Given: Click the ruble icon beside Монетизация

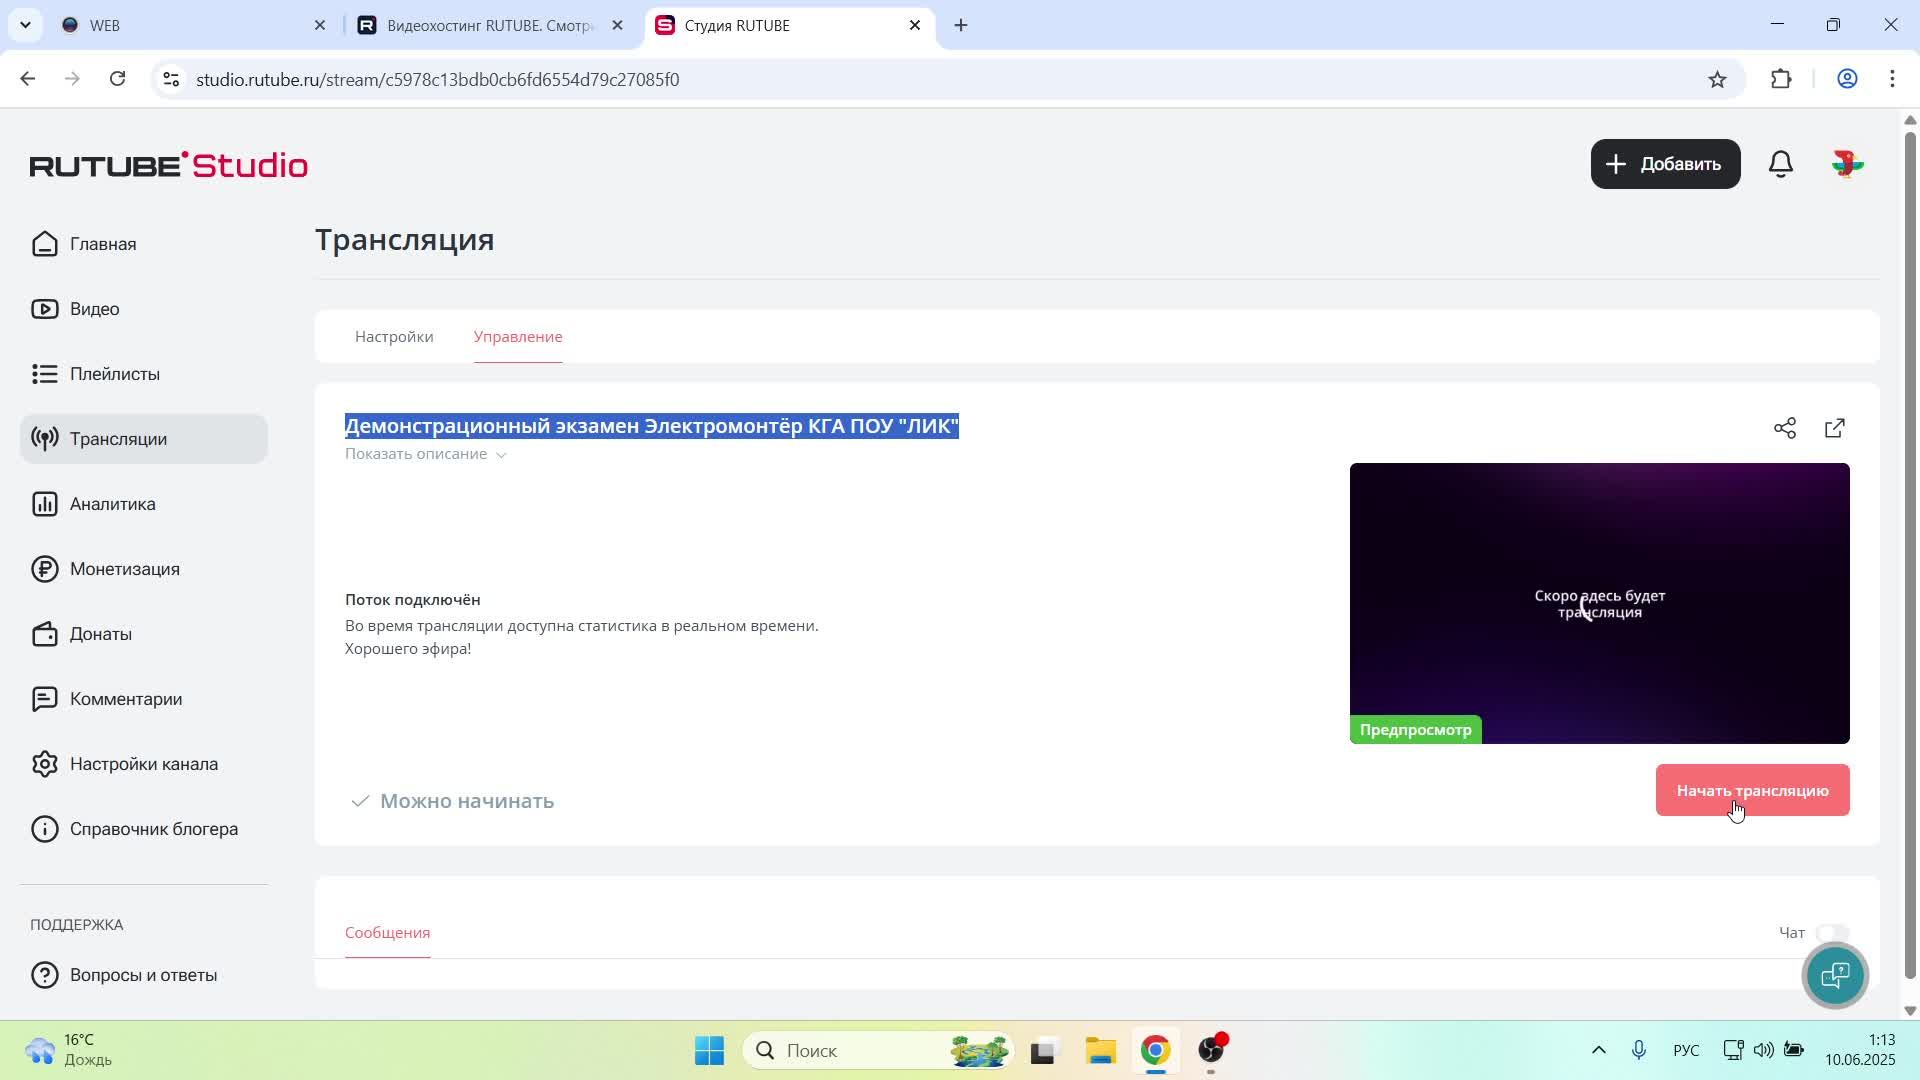Looking at the screenshot, I should 45,569.
